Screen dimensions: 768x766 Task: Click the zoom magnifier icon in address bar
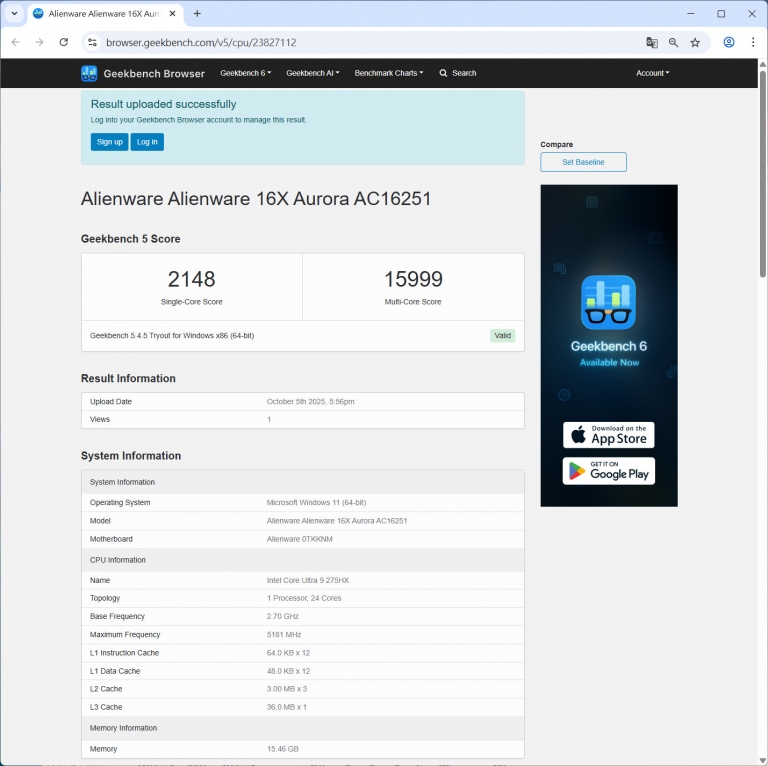click(674, 43)
